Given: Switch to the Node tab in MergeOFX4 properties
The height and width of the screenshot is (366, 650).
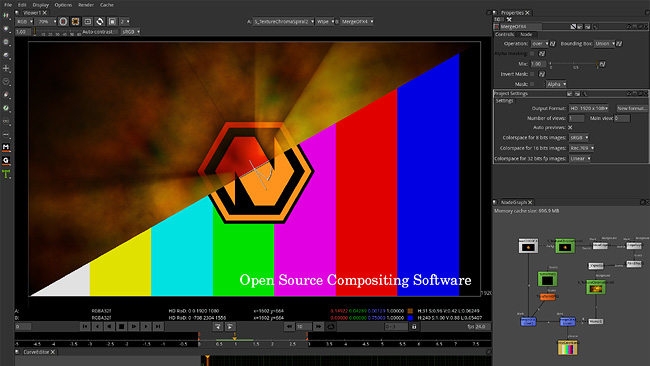Looking at the screenshot, I should [526, 34].
